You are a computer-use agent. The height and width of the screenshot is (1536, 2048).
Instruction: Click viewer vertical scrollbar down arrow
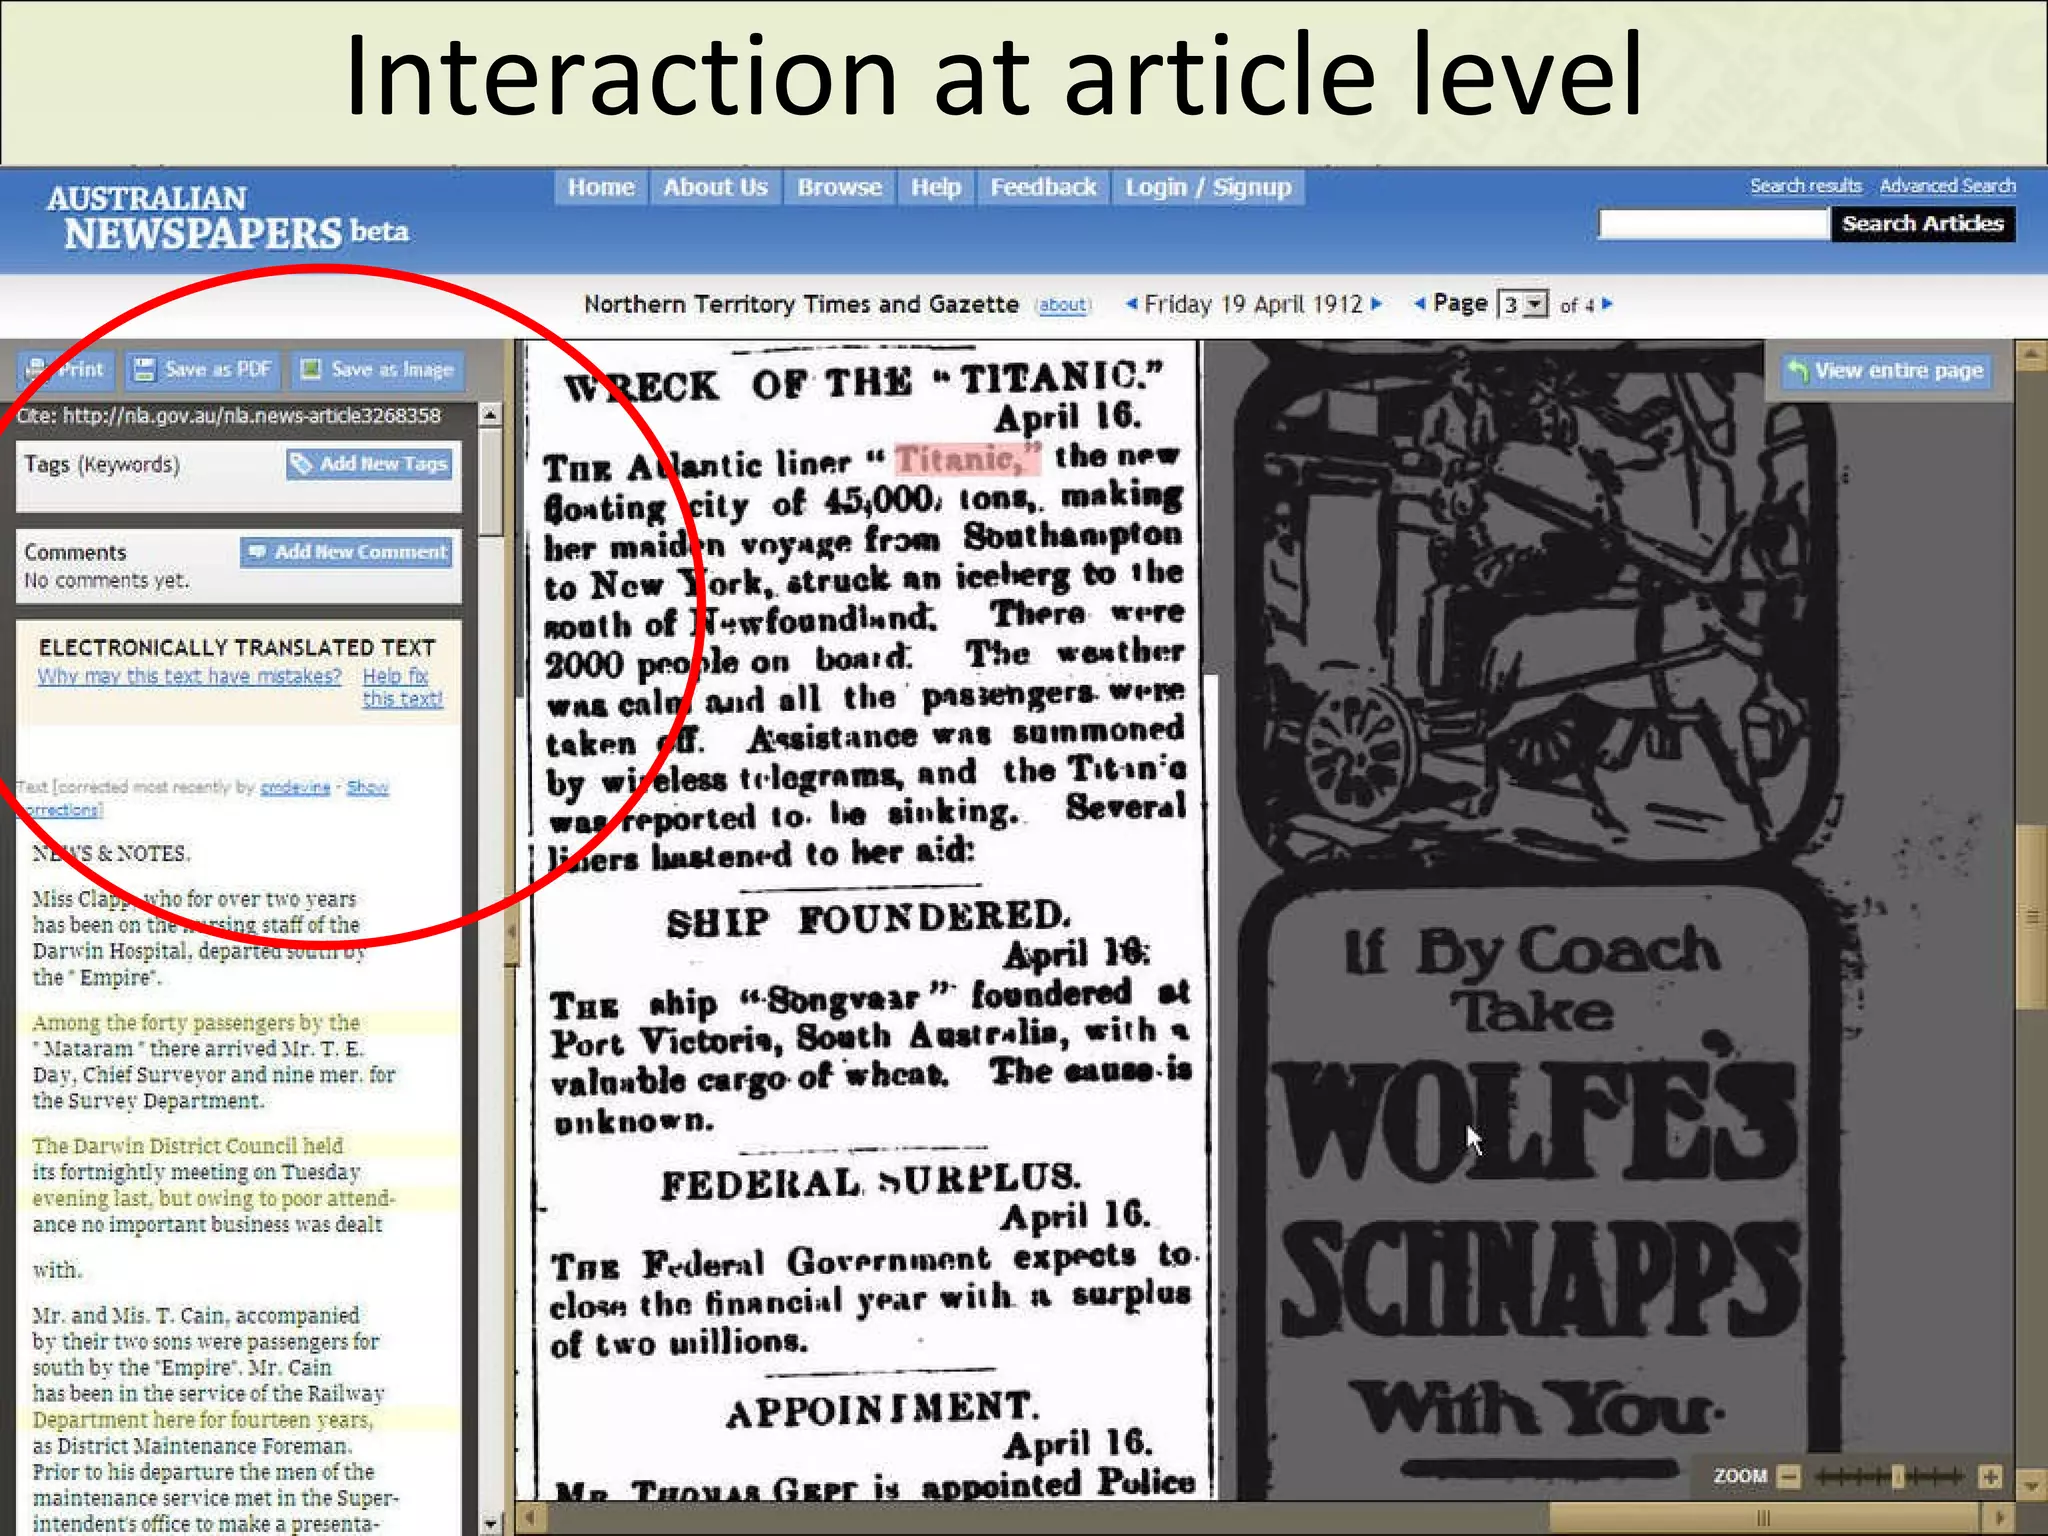point(2031,1486)
